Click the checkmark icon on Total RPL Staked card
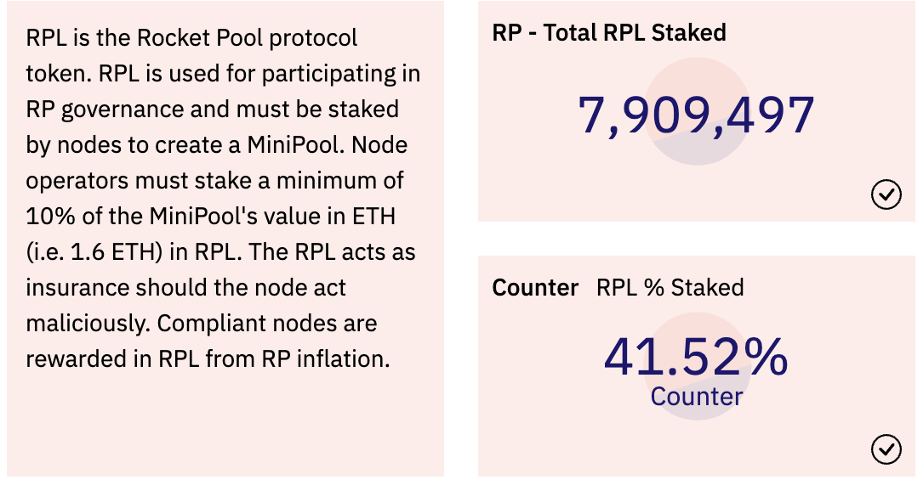Viewport: 924px width, 482px height. pos(886,195)
